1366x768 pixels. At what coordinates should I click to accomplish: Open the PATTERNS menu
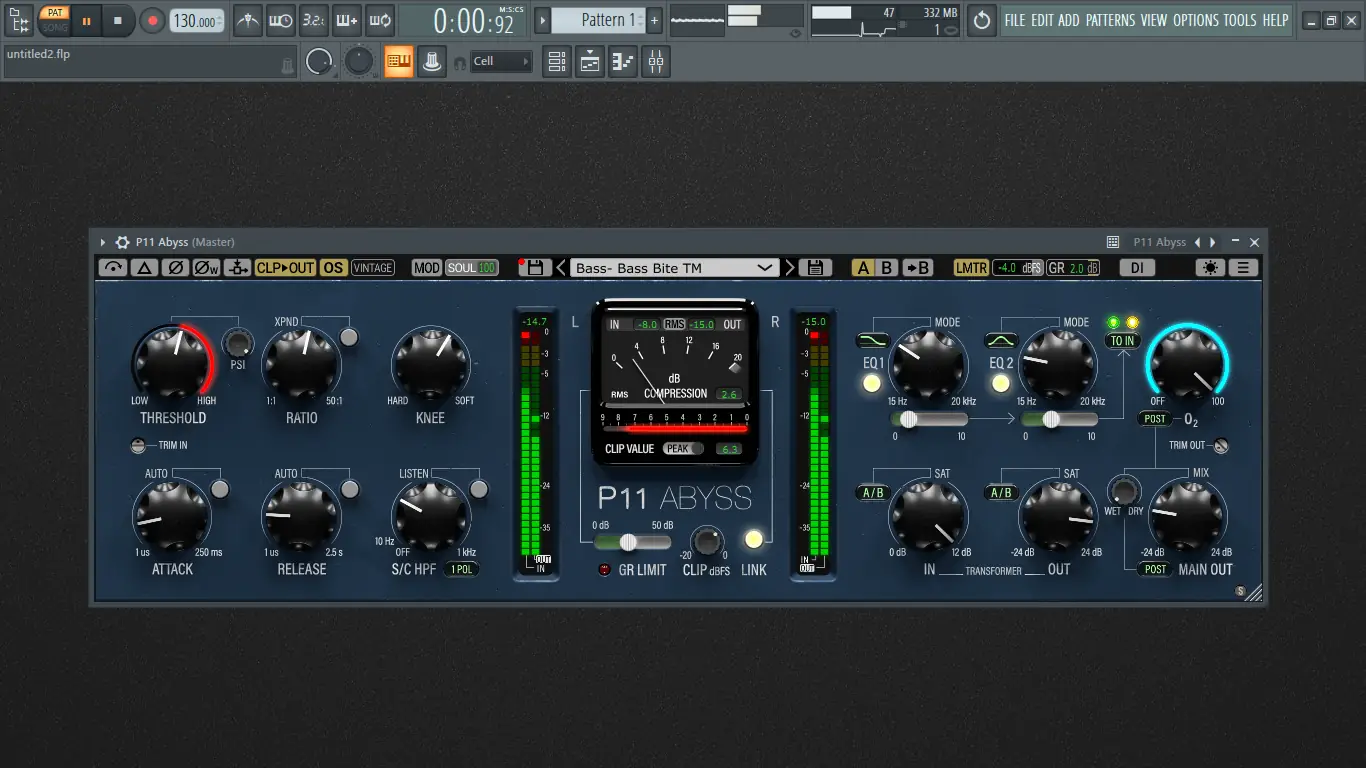[x=1110, y=20]
